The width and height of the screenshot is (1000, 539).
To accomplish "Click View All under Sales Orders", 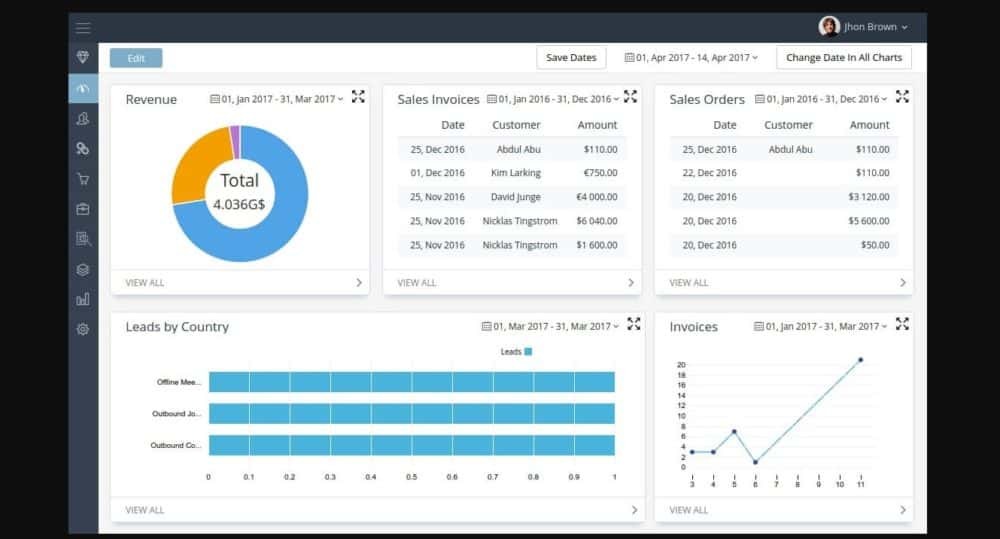I will click(688, 283).
